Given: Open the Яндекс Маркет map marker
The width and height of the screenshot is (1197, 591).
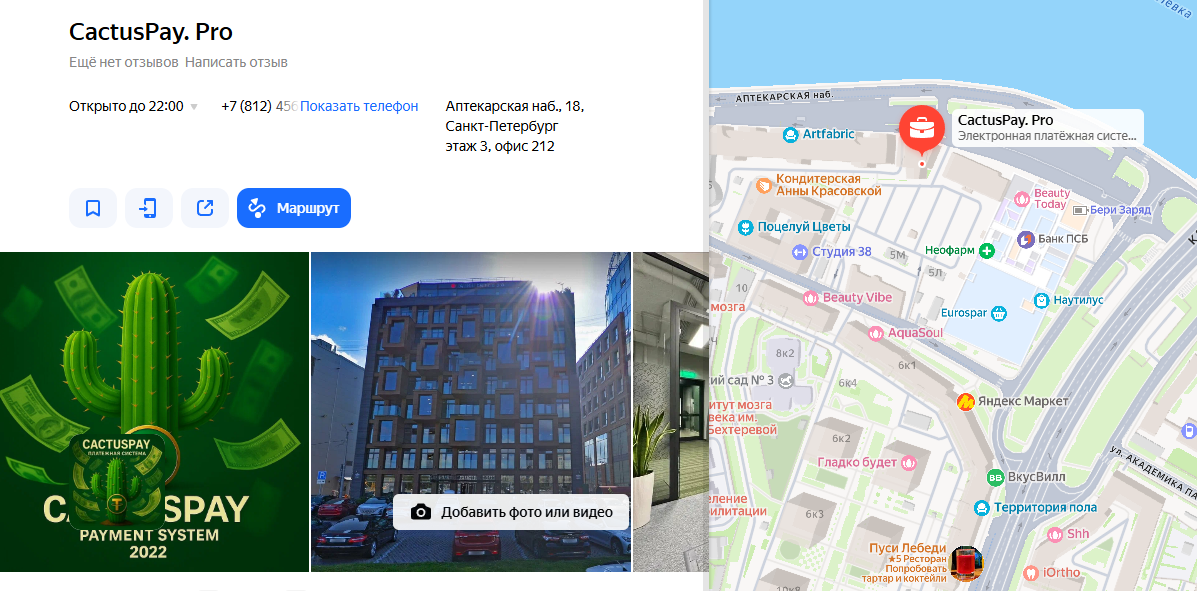Looking at the screenshot, I should (x=966, y=401).
